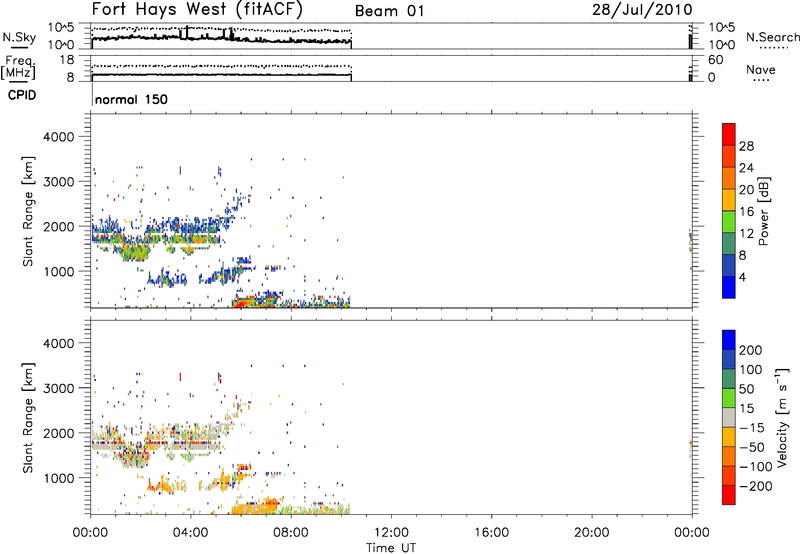The height and width of the screenshot is (554, 800).
Task: Click the 4000 tick on the power panel
Action: pos(58,137)
